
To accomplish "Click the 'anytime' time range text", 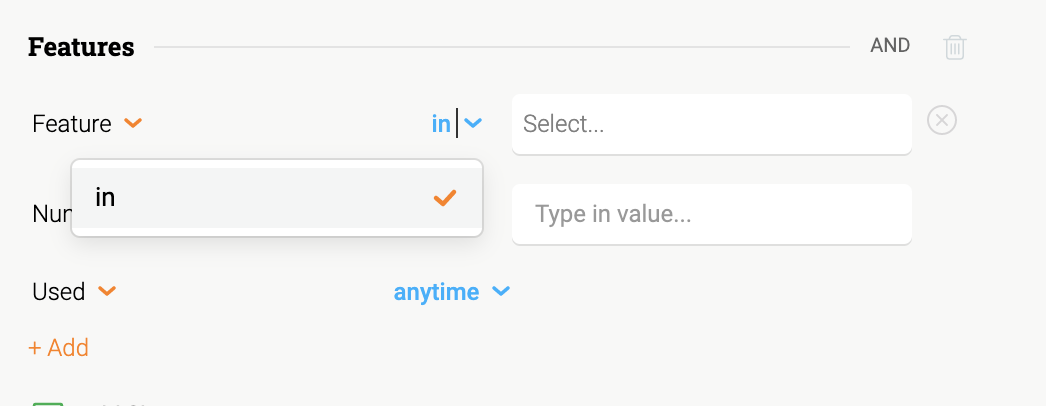I will [436, 292].
